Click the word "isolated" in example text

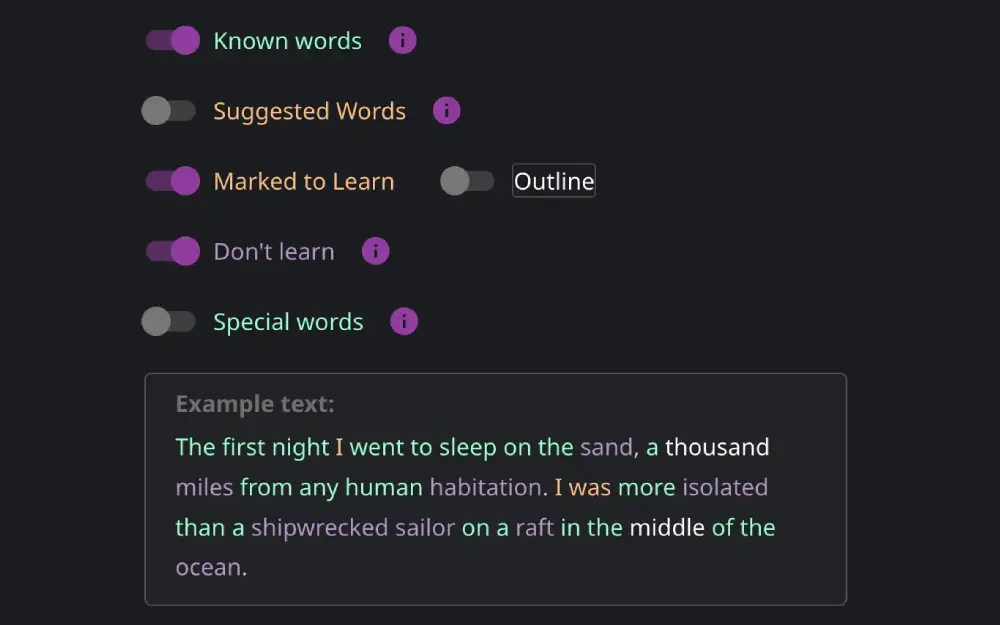[x=725, y=487]
